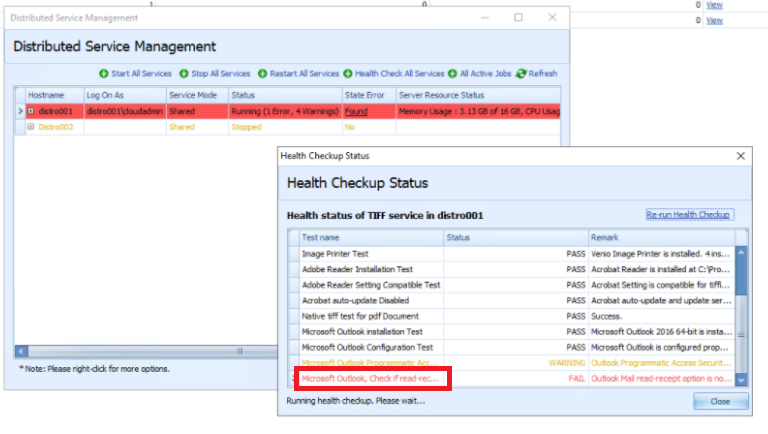Click left arrow of services grid horizontal scrollbar
The height and width of the screenshot is (434, 768).
[21, 351]
